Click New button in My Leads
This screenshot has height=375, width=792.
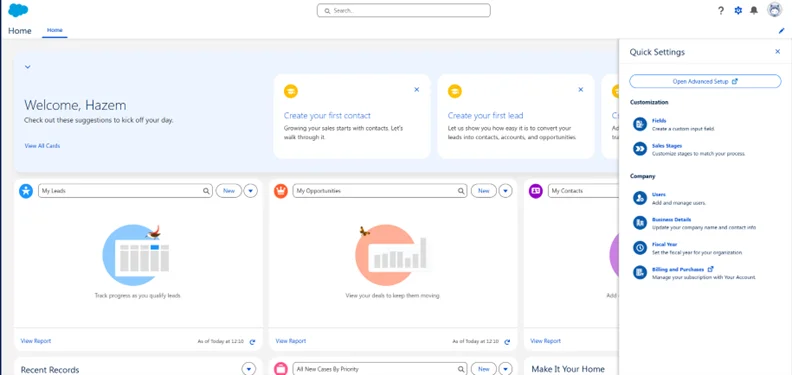click(229, 191)
